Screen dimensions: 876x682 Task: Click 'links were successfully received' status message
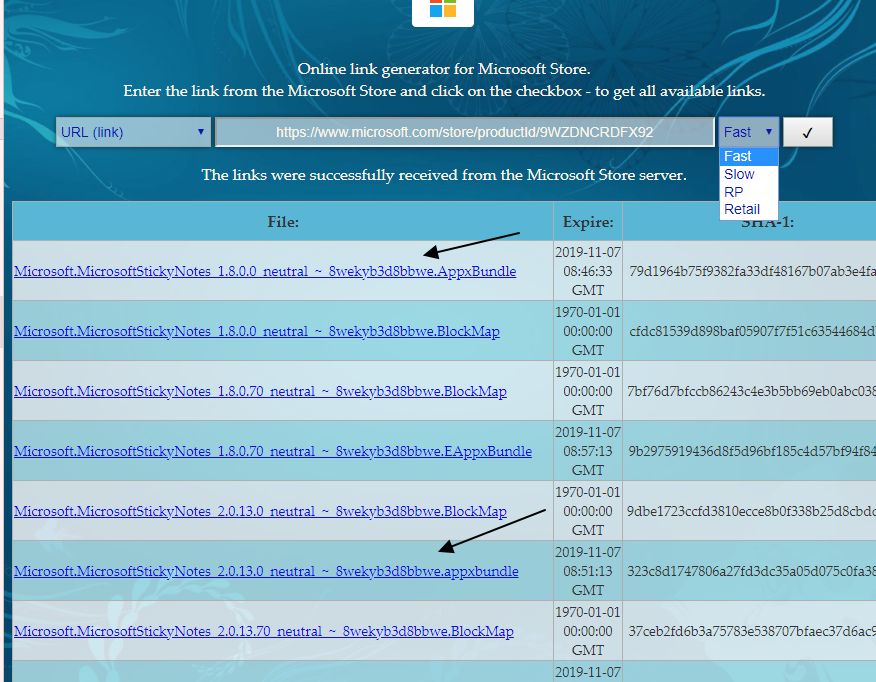(x=444, y=175)
